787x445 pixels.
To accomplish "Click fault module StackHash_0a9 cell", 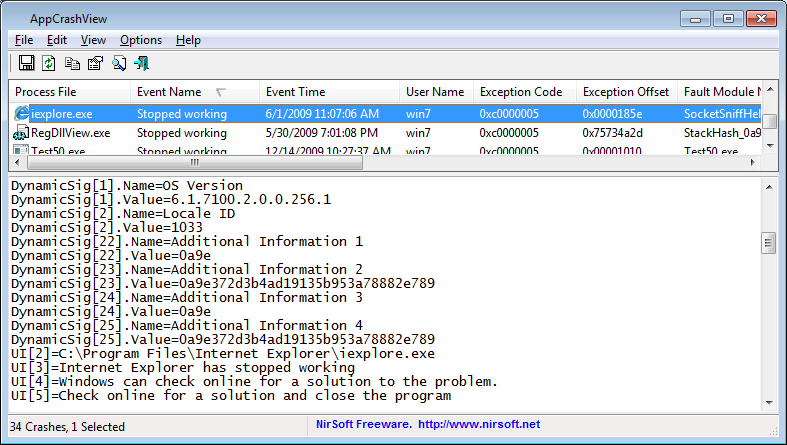I will point(722,133).
